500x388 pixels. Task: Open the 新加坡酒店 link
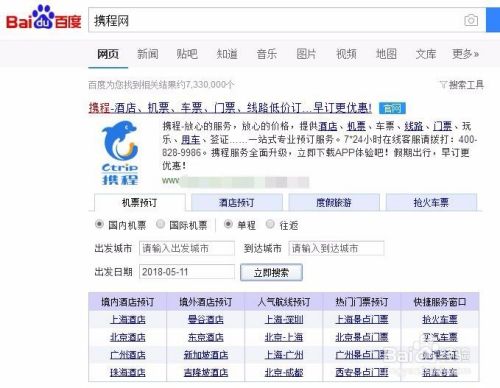(x=206, y=355)
